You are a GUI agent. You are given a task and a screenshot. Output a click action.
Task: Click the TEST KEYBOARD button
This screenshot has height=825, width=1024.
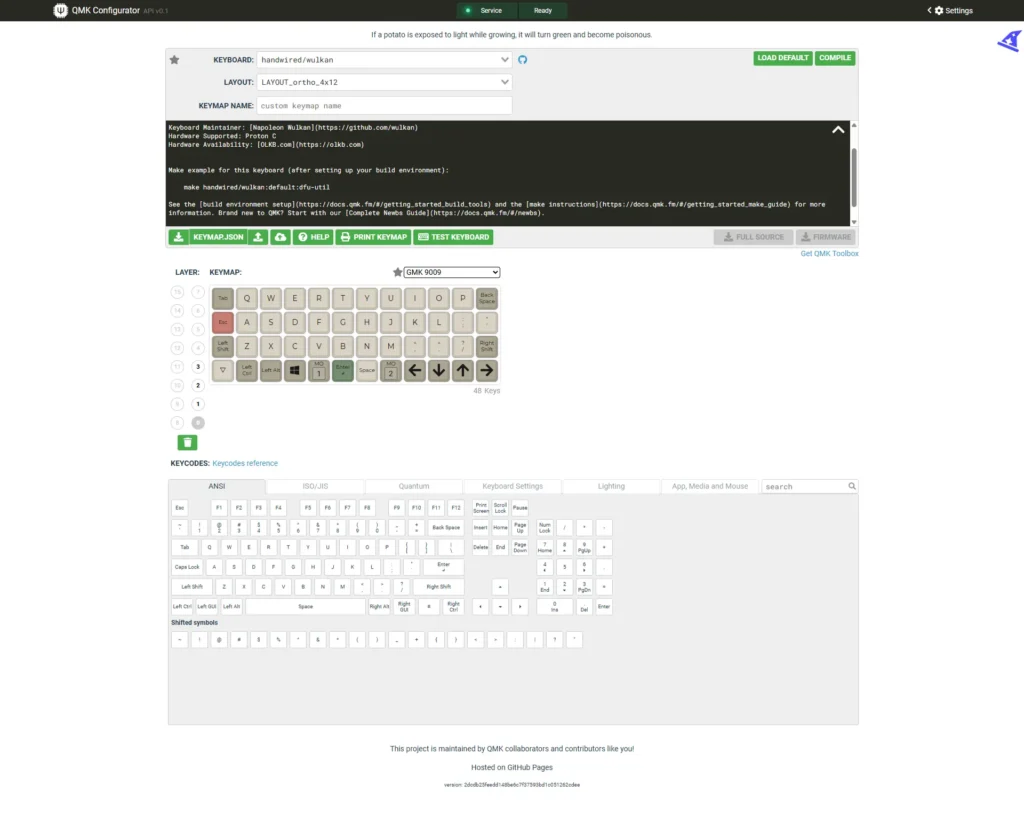[x=453, y=237]
